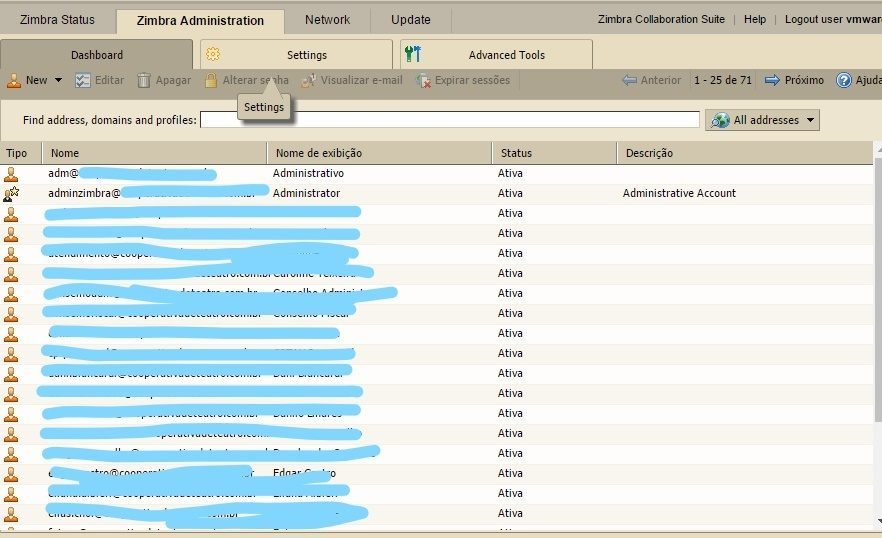Click 'Ativa' status in Administrativo row

coord(510,173)
